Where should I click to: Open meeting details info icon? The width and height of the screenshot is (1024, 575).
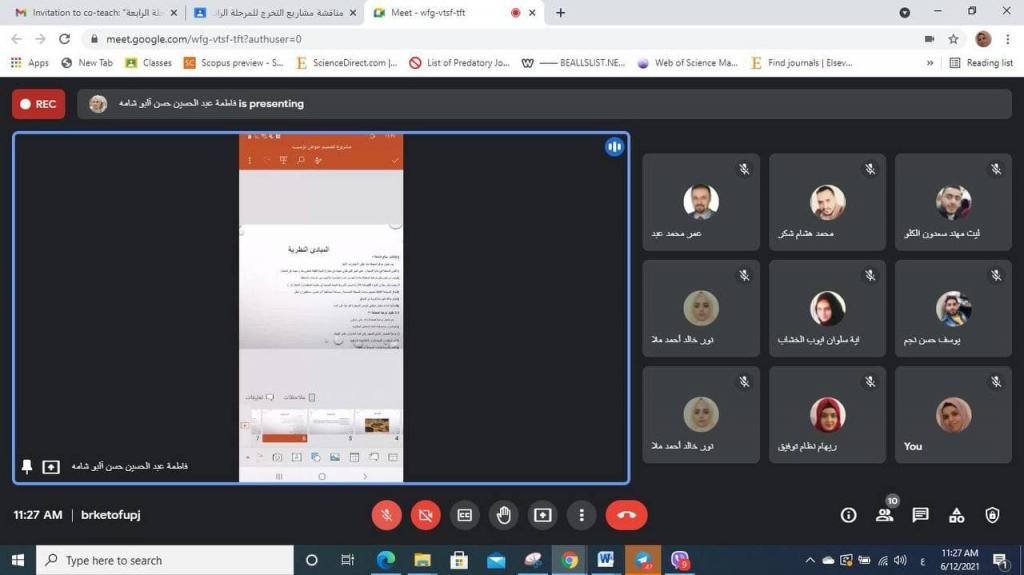point(848,515)
